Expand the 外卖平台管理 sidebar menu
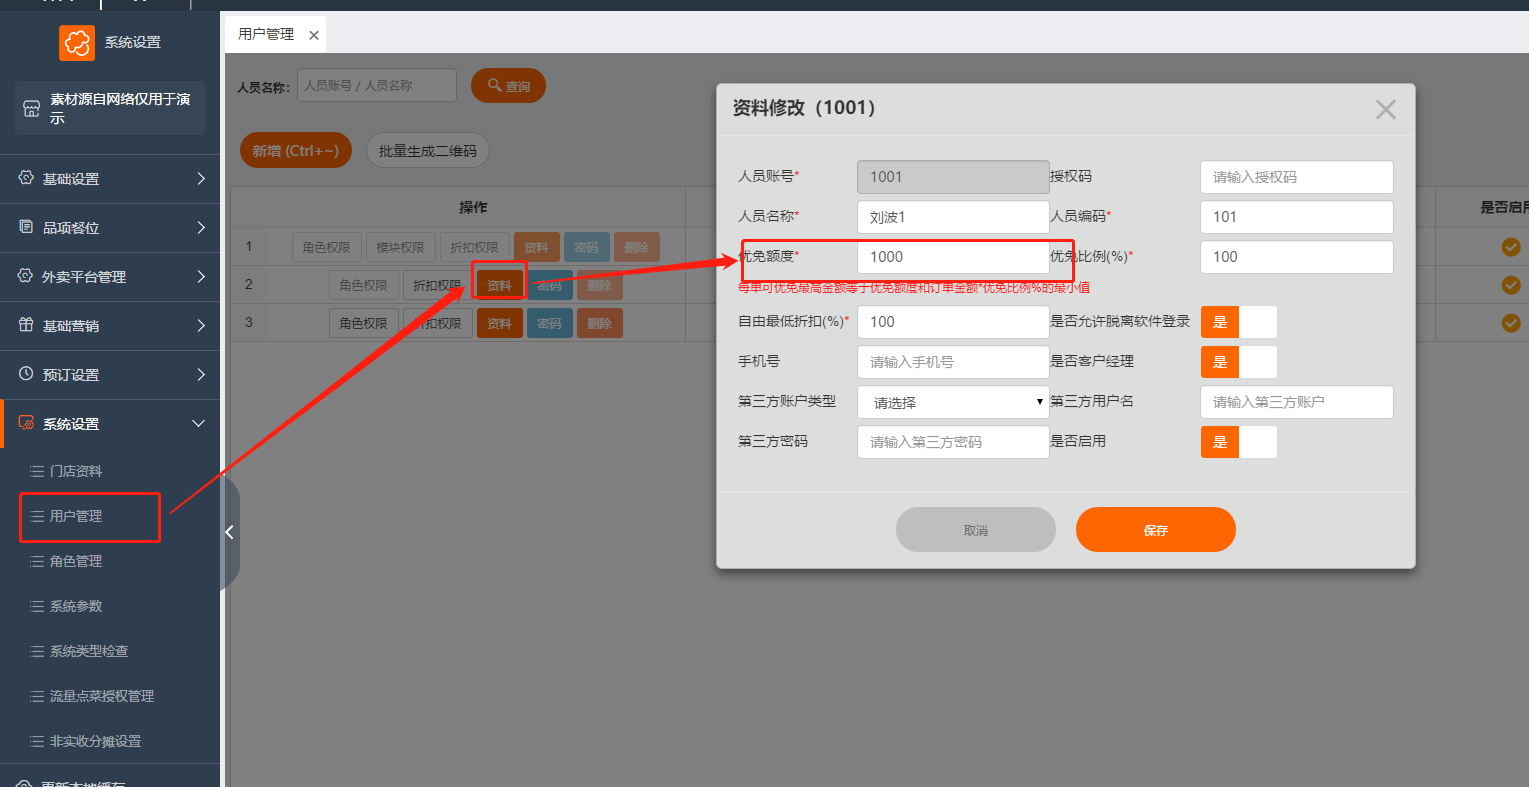 click(110, 277)
